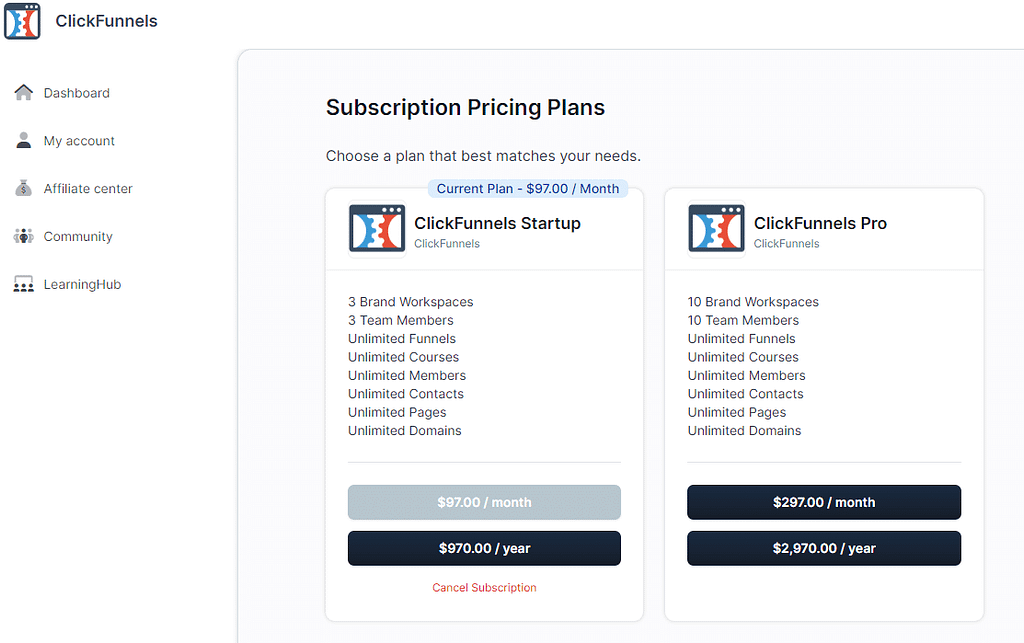Go to My account text link

[x=79, y=141]
